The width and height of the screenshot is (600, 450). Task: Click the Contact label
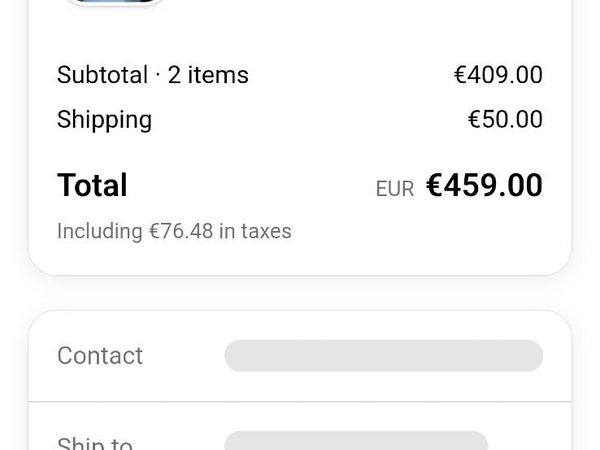[100, 355]
